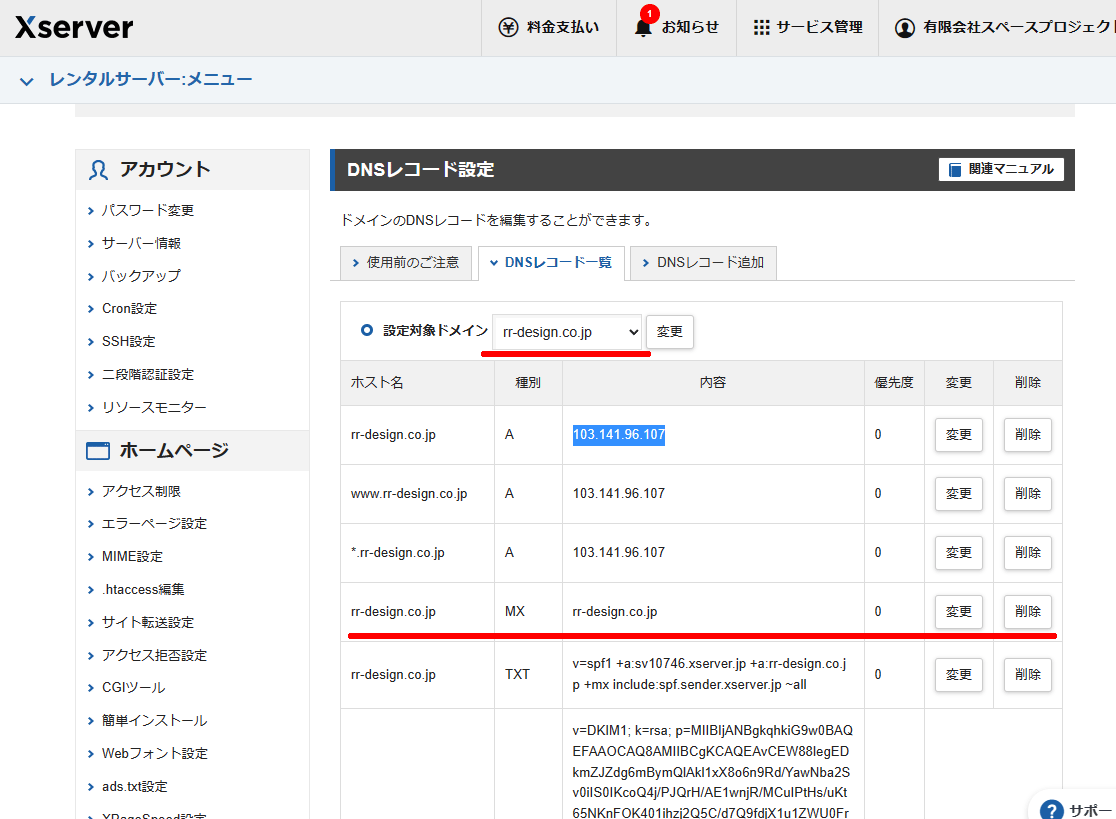Image resolution: width=1116 pixels, height=819 pixels.
Task: Open notifications bell icon
Action: click(643, 28)
